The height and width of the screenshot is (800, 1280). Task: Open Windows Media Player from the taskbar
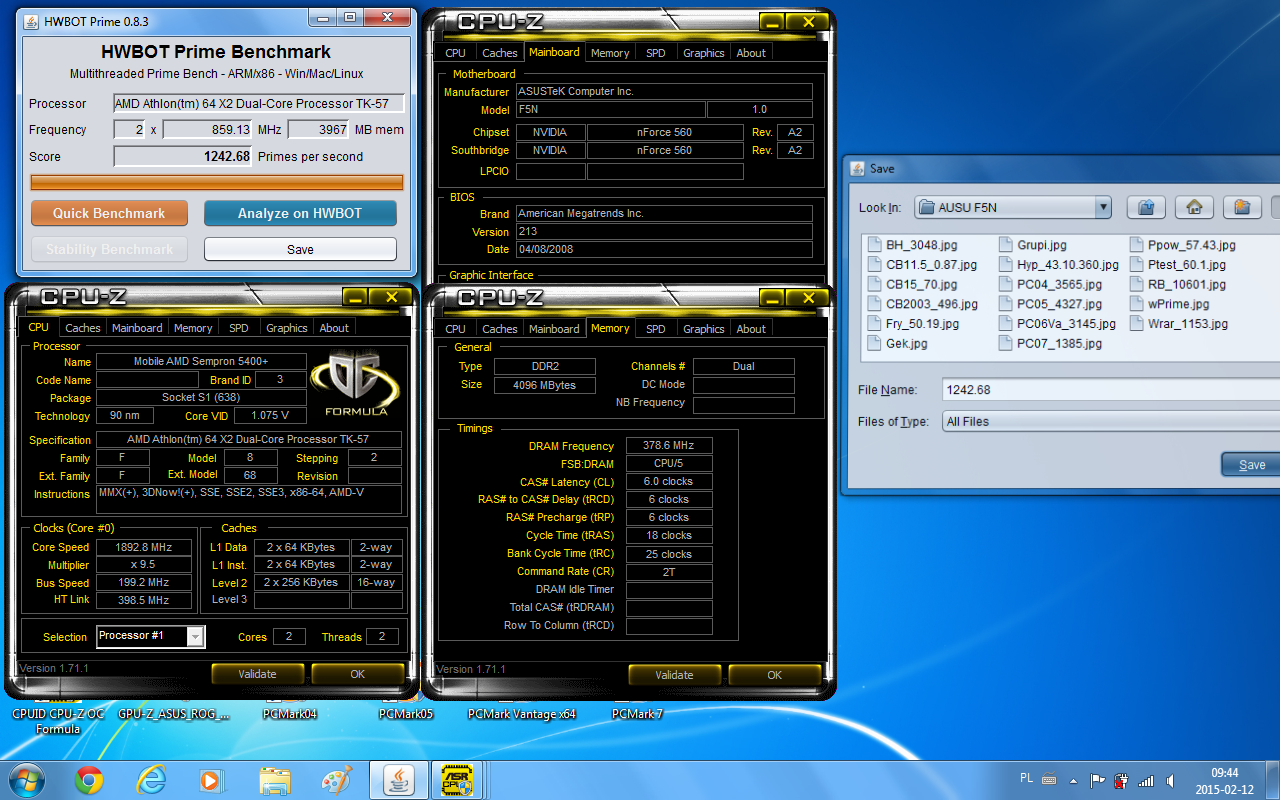pyautogui.click(x=211, y=780)
